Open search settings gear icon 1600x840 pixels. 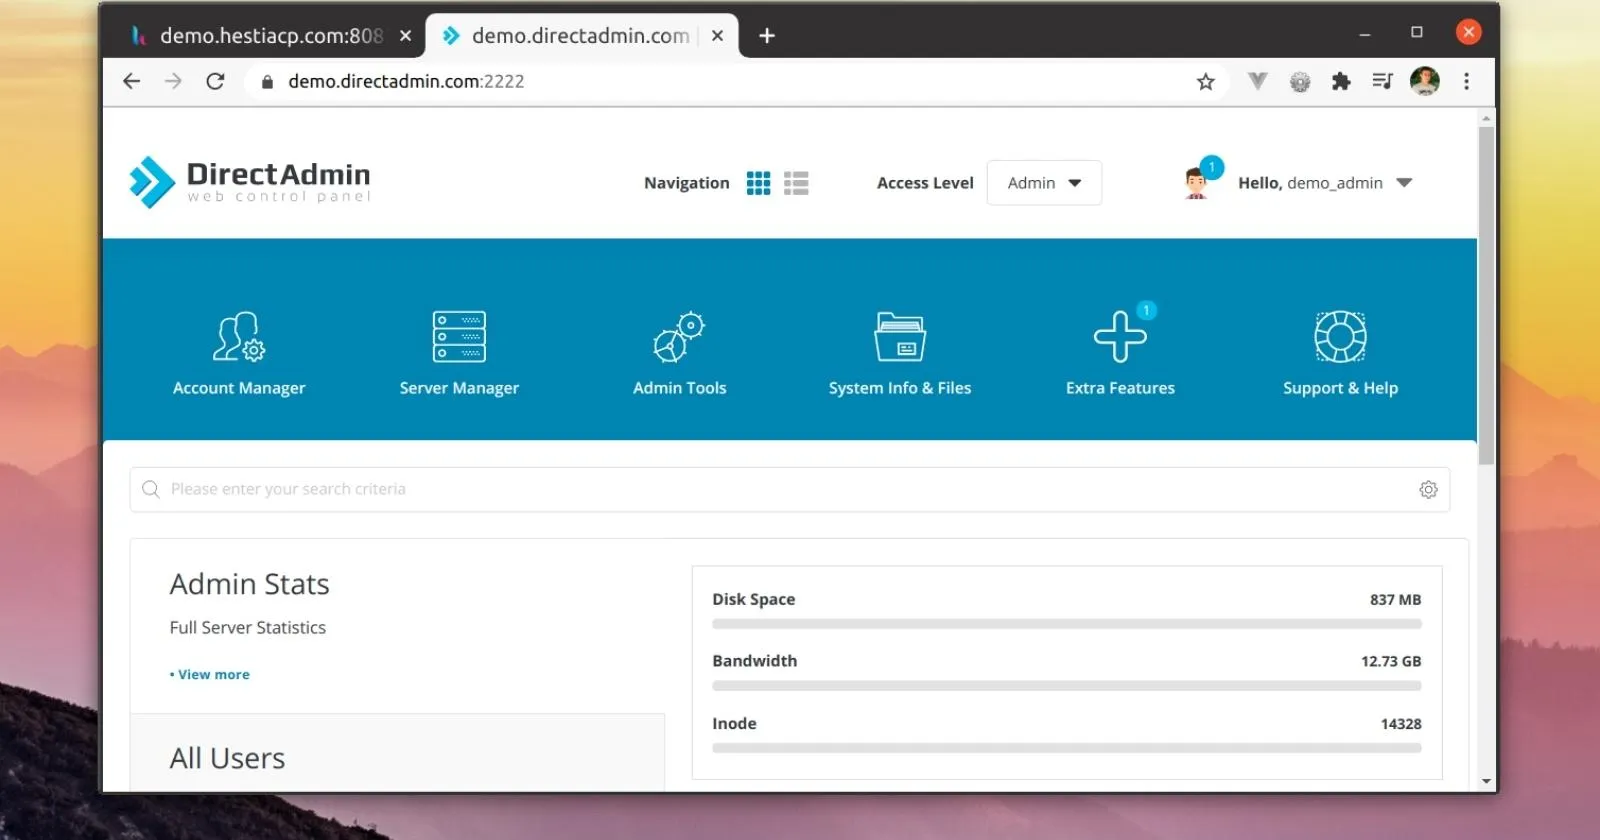pos(1428,489)
